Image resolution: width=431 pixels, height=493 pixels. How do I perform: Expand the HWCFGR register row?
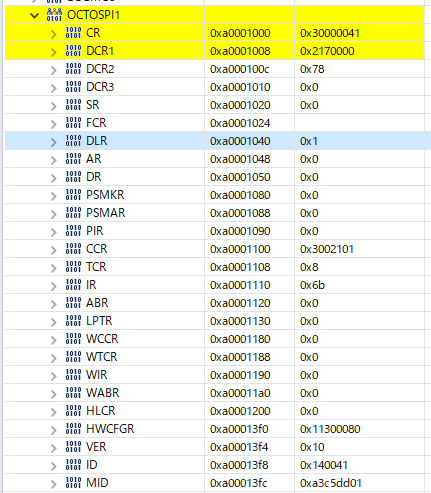(x=53, y=430)
